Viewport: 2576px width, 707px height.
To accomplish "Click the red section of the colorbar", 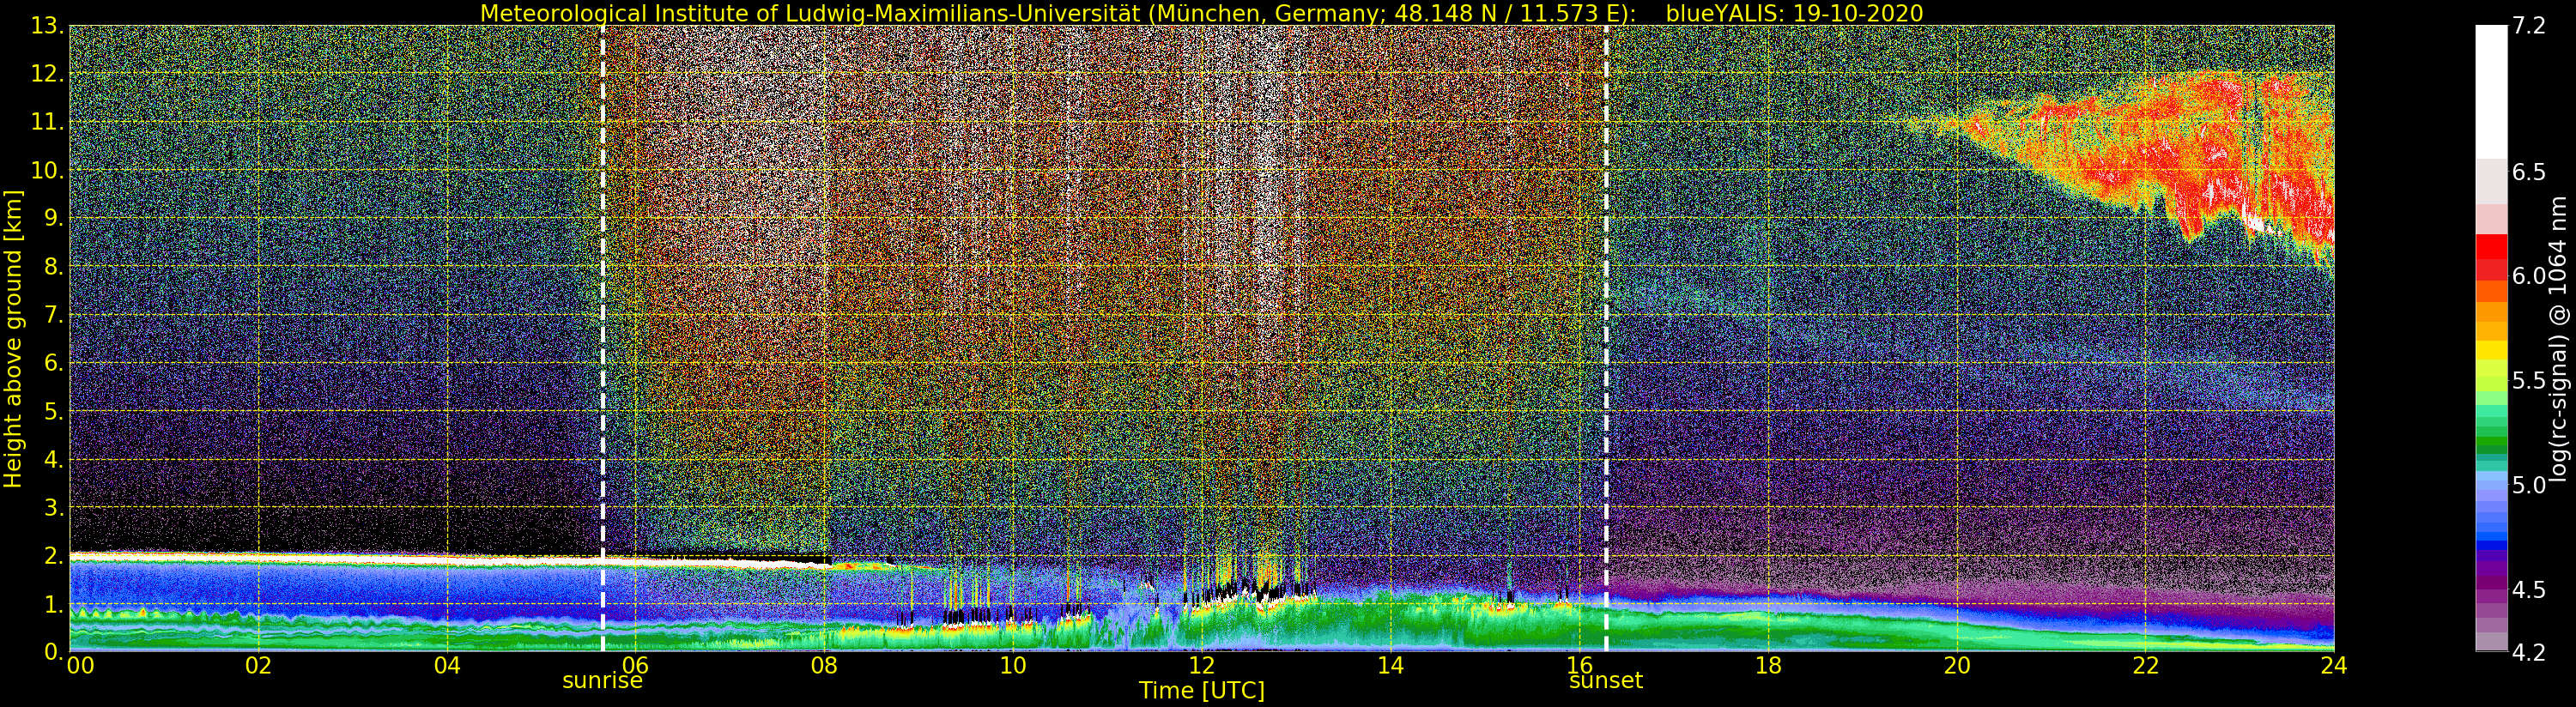I will click(2491, 259).
